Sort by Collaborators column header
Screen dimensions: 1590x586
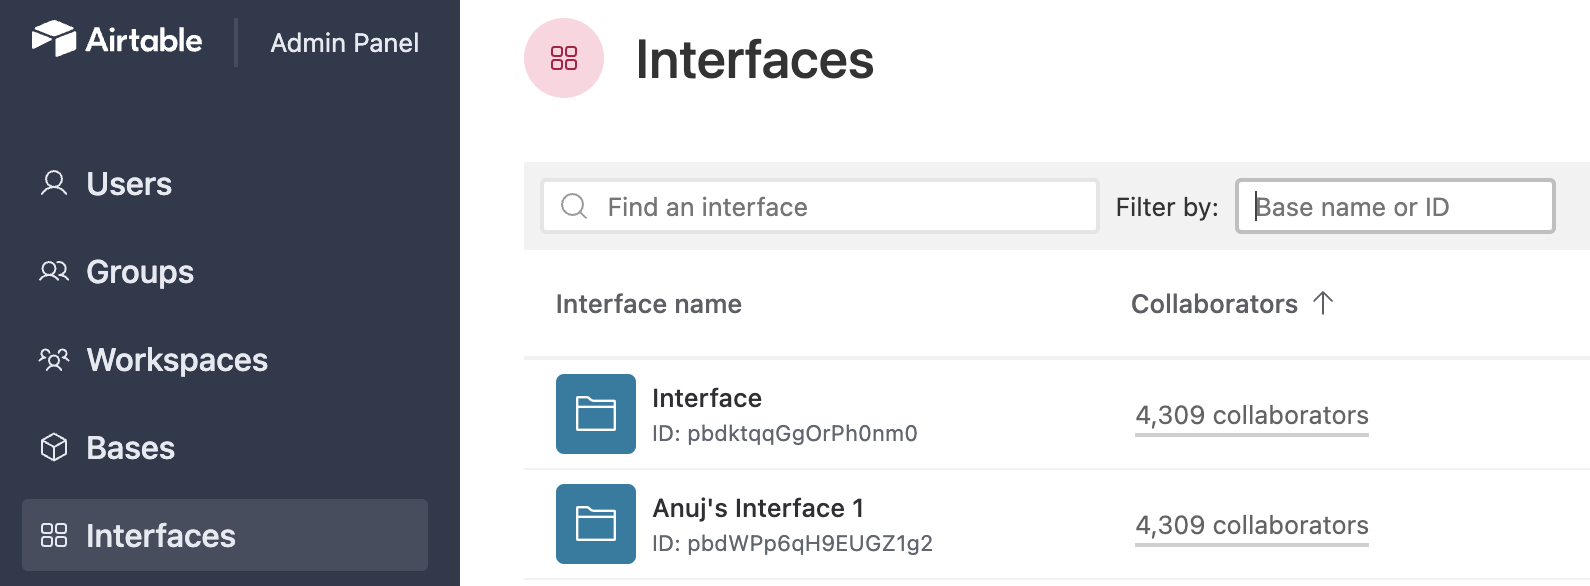tap(1214, 304)
